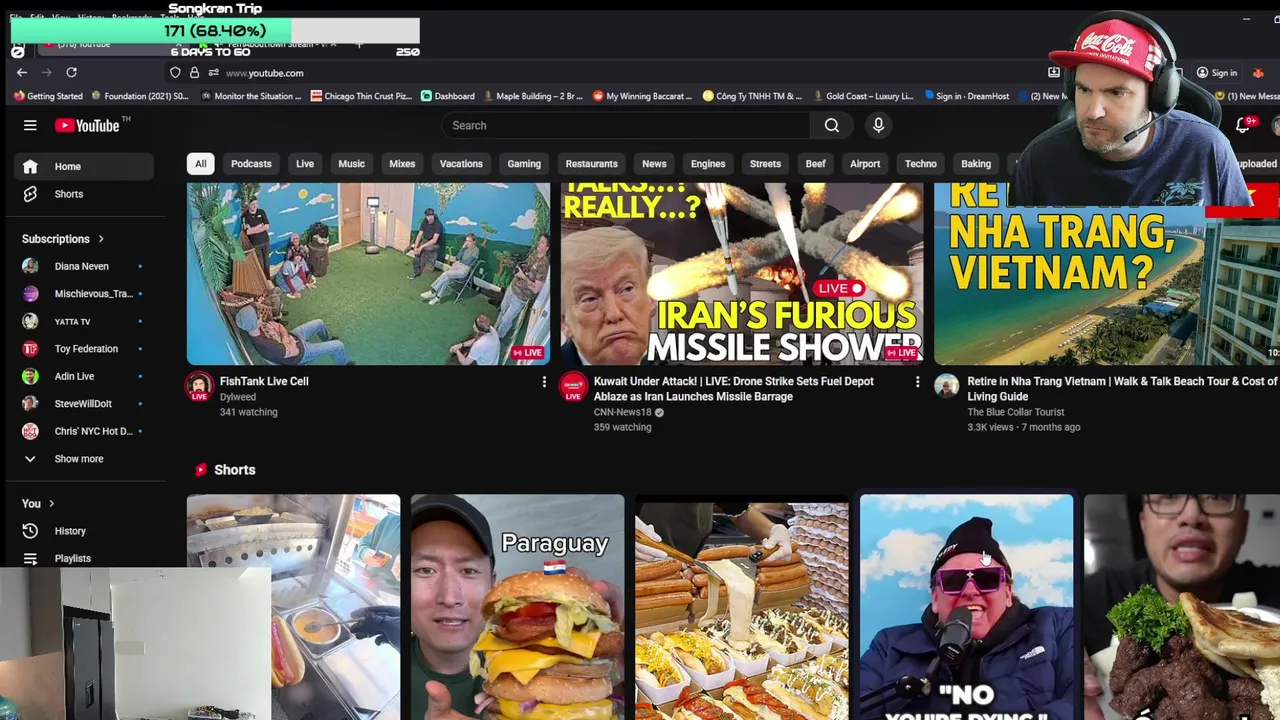Select the Restaurants filter chip
The width and height of the screenshot is (1280, 720).
tap(592, 164)
